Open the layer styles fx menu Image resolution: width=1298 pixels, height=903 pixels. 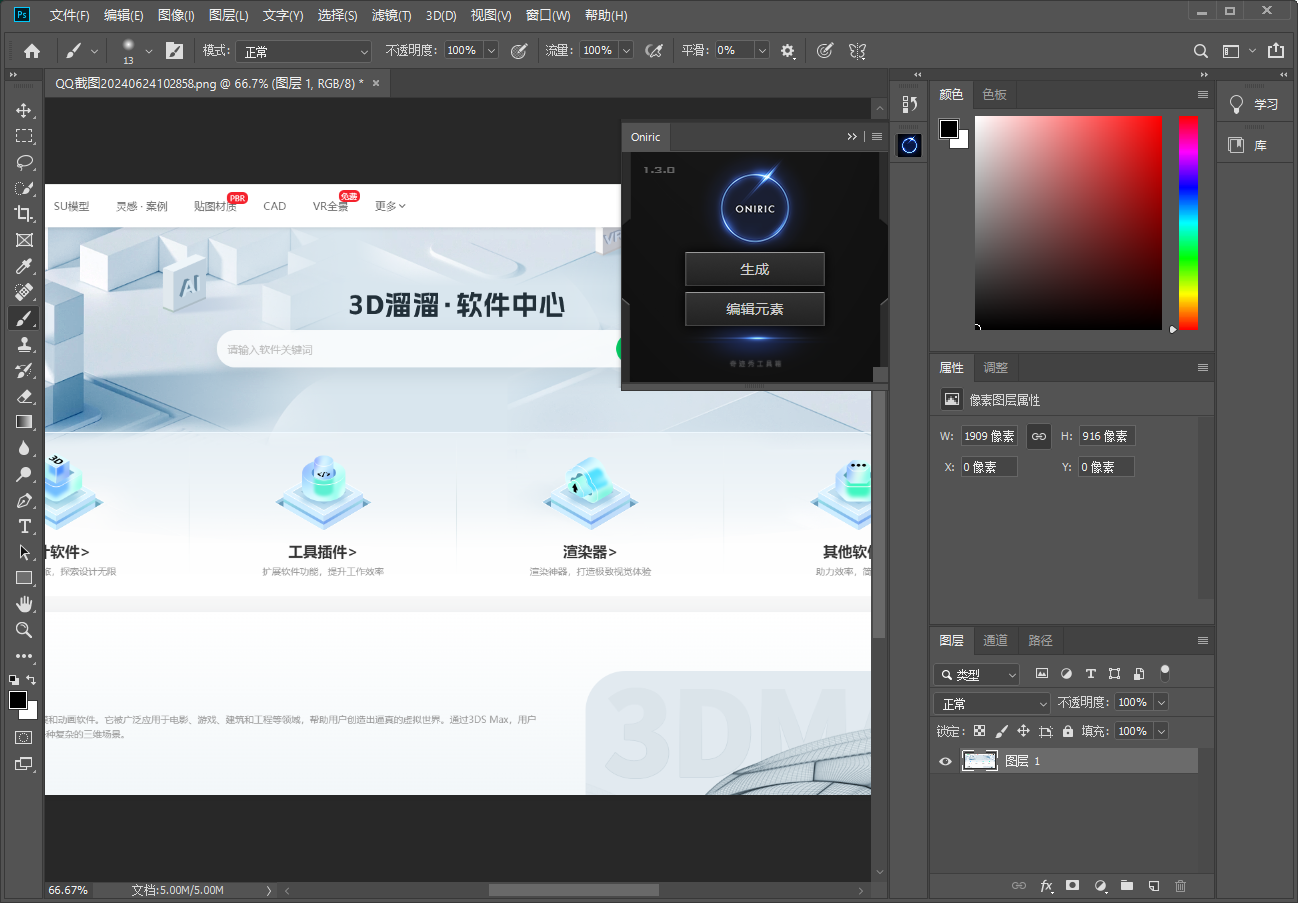[x=1046, y=886]
